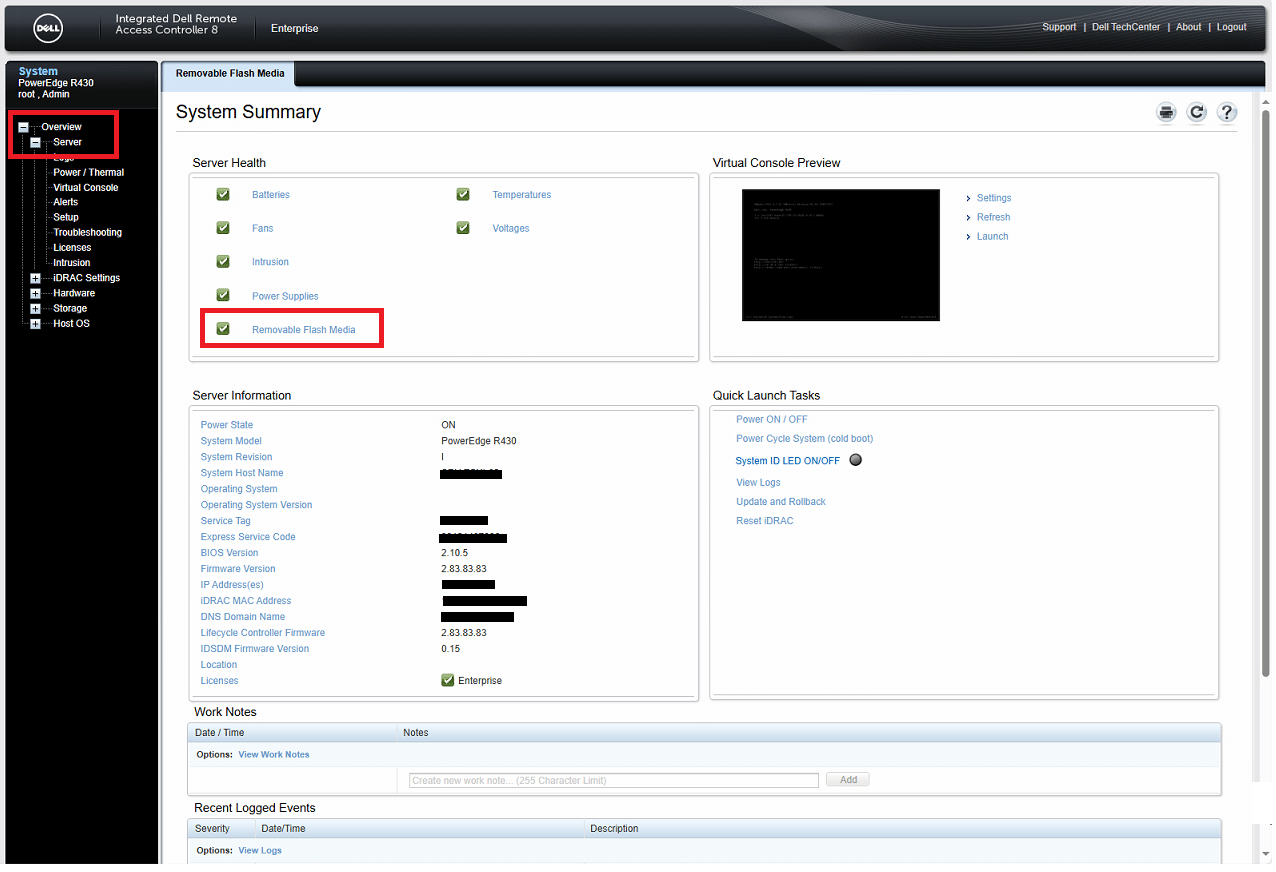
Task: Click Power Cycle System (cold boot)
Action: tap(804, 438)
